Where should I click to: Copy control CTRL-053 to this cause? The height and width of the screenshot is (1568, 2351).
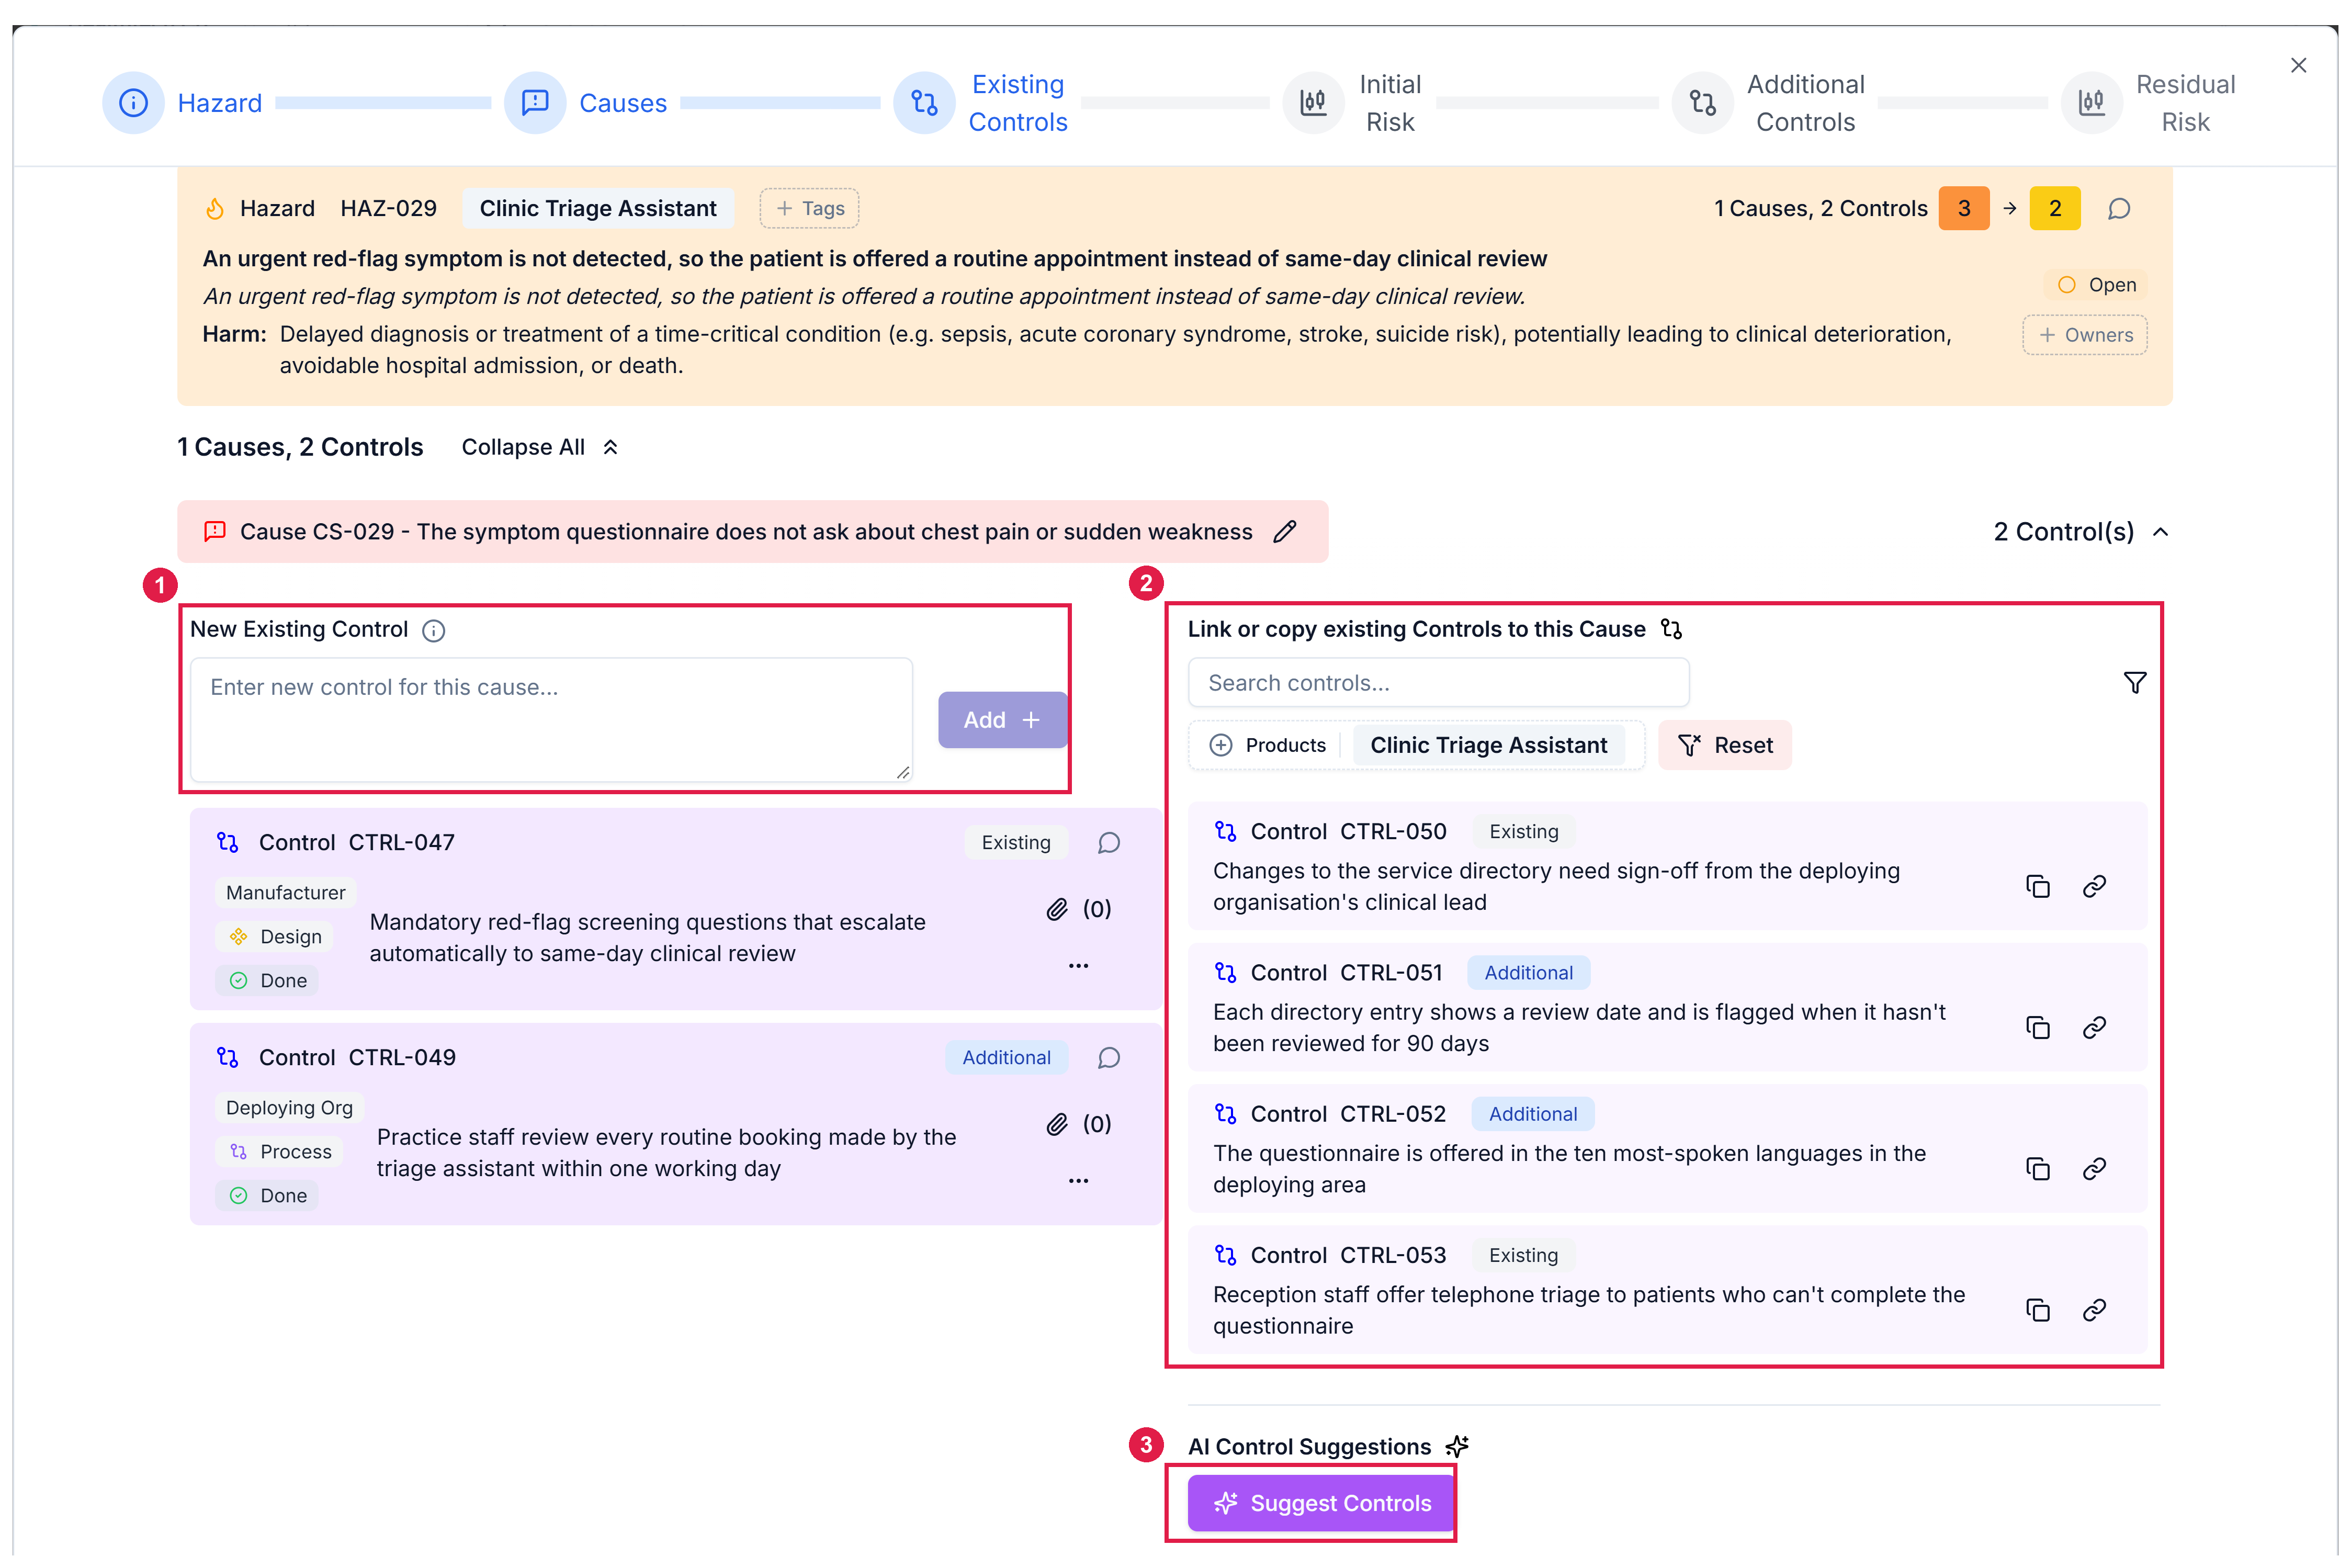point(2037,1310)
